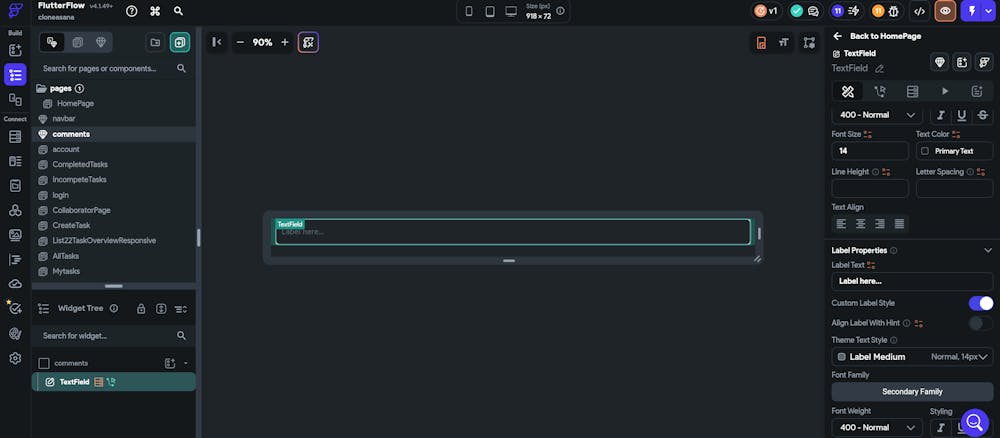Open the Custom Functions icon in the left rail
The image size is (1000, 438).
tap(15, 259)
